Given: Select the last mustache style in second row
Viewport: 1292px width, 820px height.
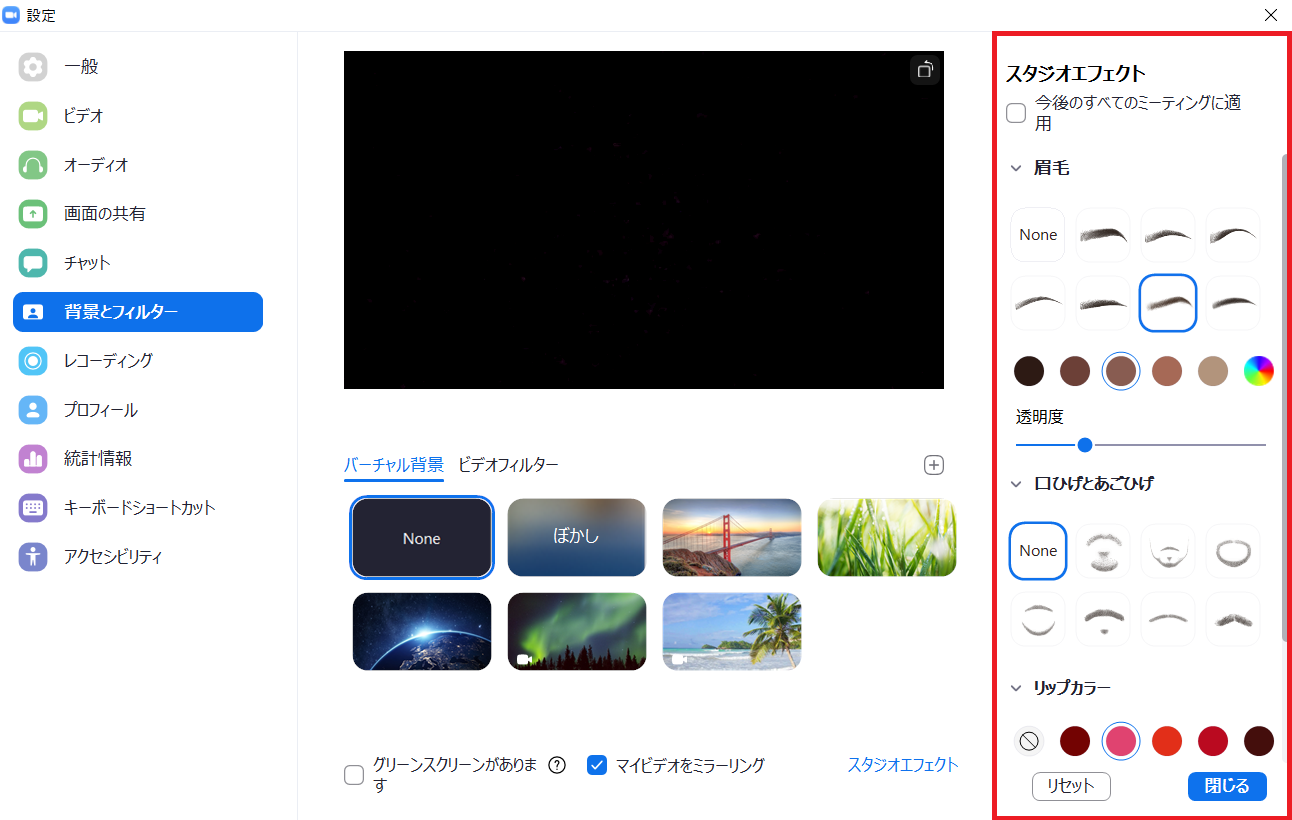Looking at the screenshot, I should click(1232, 619).
